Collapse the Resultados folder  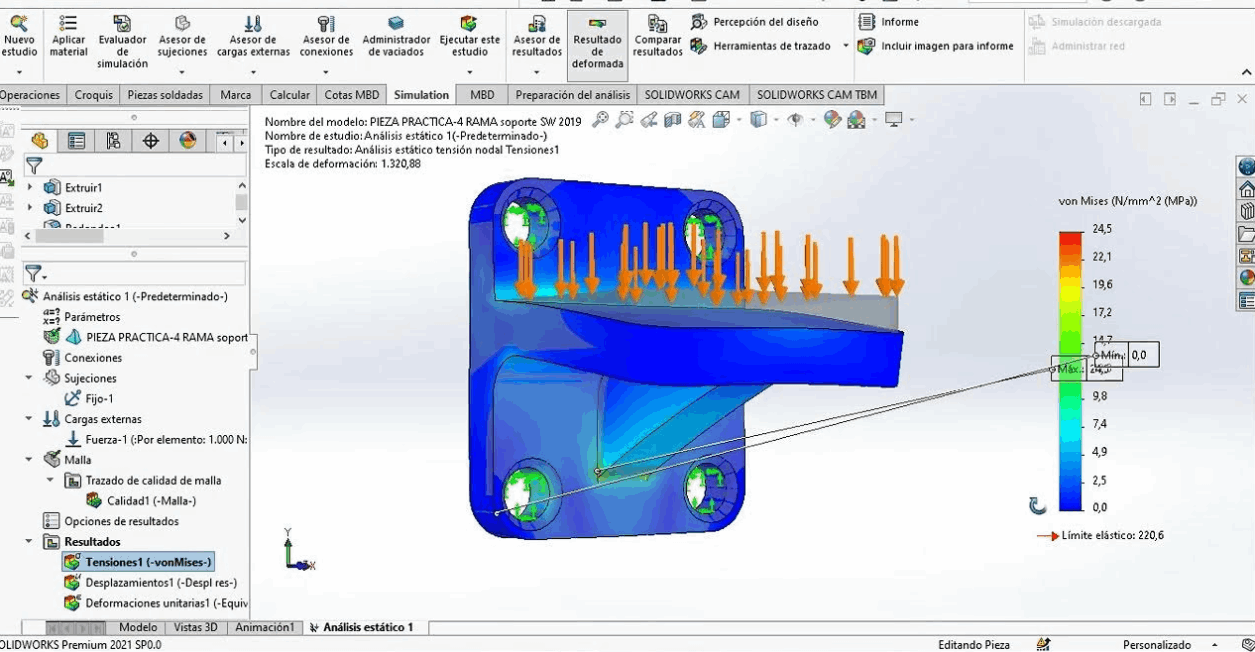[29, 542]
